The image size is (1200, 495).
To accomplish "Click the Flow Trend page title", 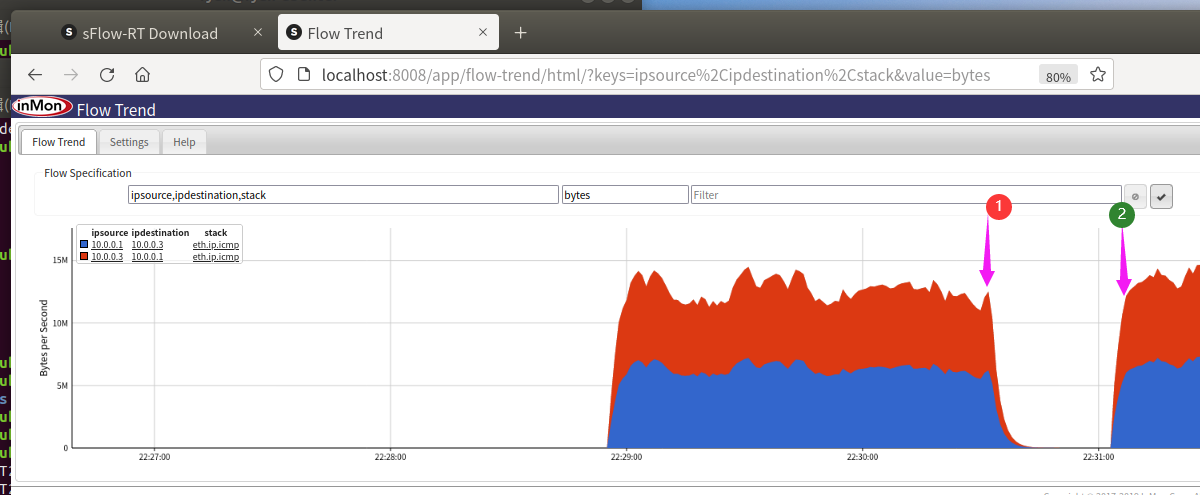I will tap(116, 110).
